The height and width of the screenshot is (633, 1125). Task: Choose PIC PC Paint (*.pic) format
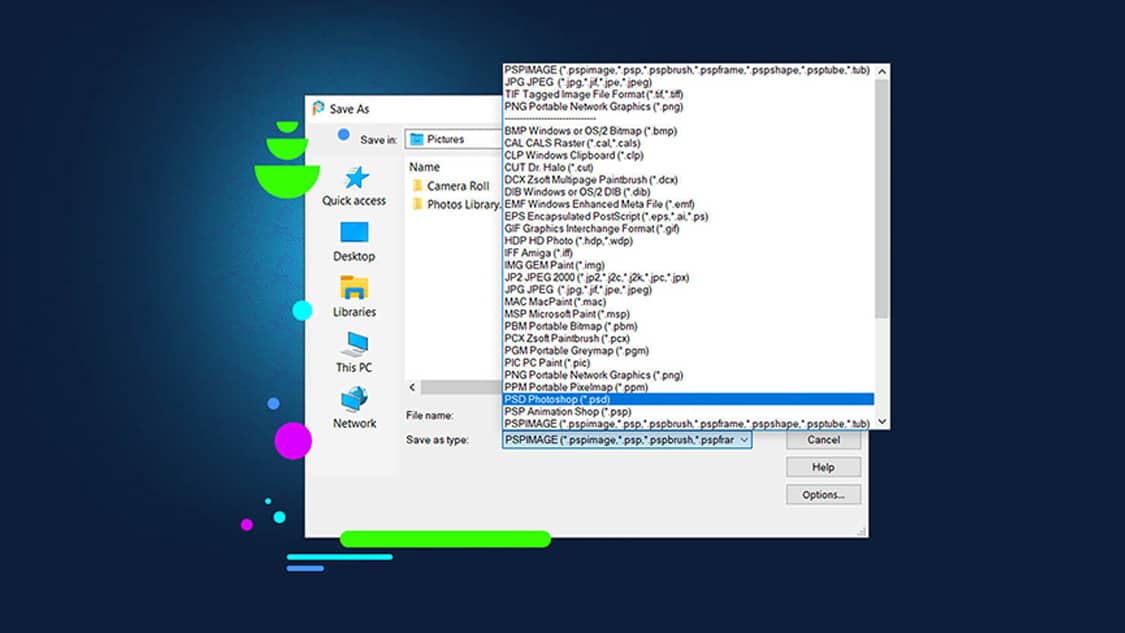point(688,362)
